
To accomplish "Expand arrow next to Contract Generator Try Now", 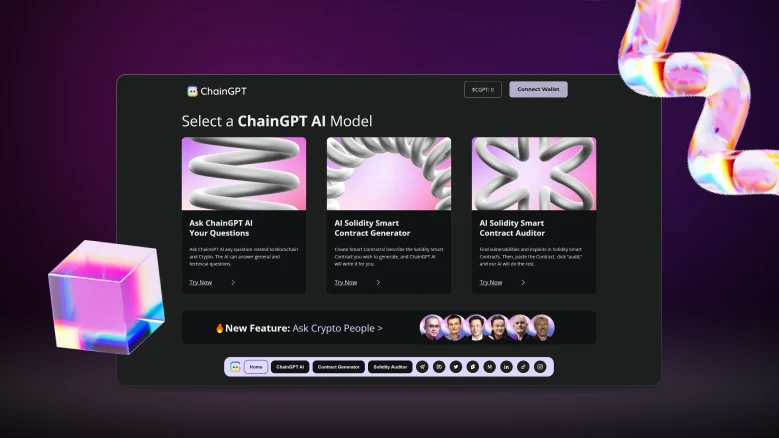I will point(378,283).
